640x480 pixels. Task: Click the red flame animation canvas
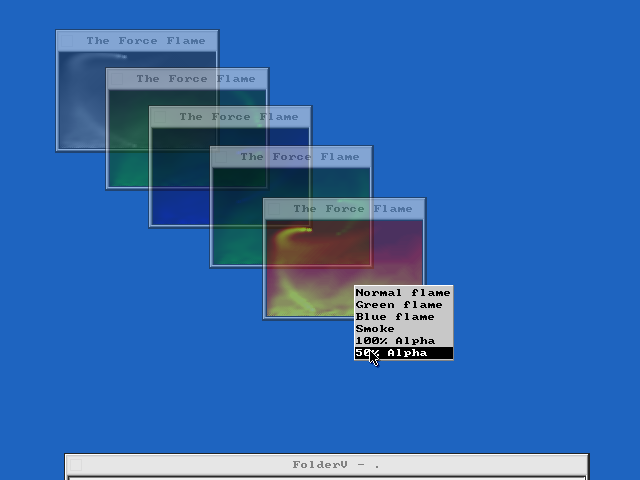click(x=344, y=268)
